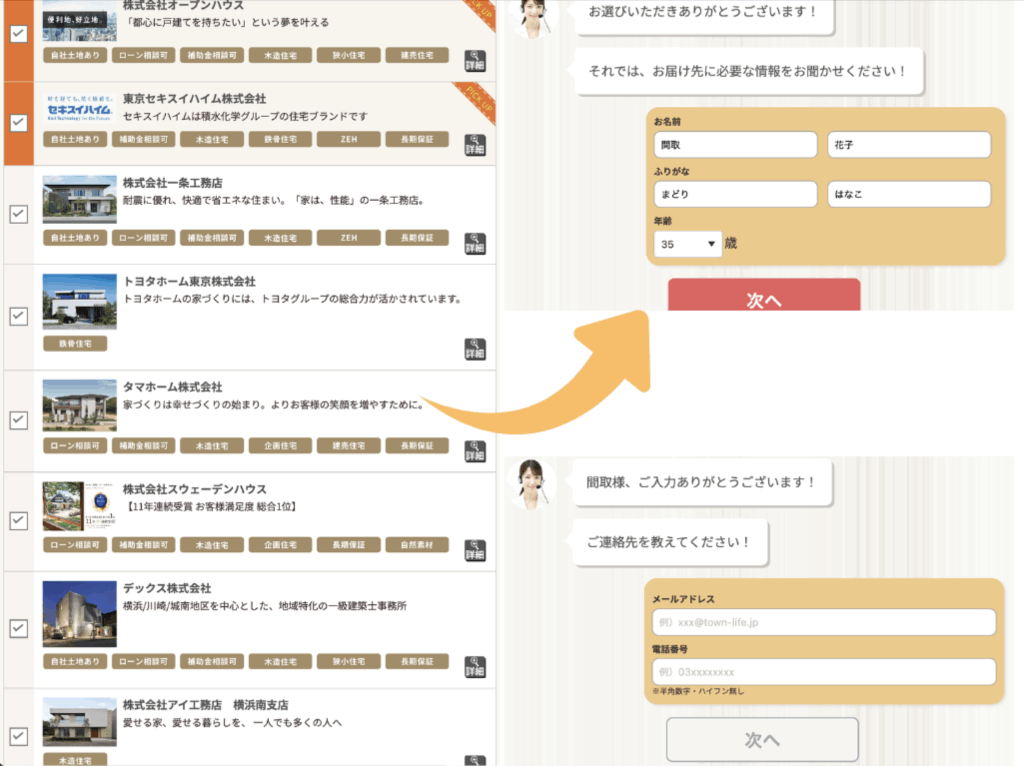Screen dimensions: 1024x766
Task: Click 建売住宅 tag in タマホーム row
Action: tap(349, 446)
